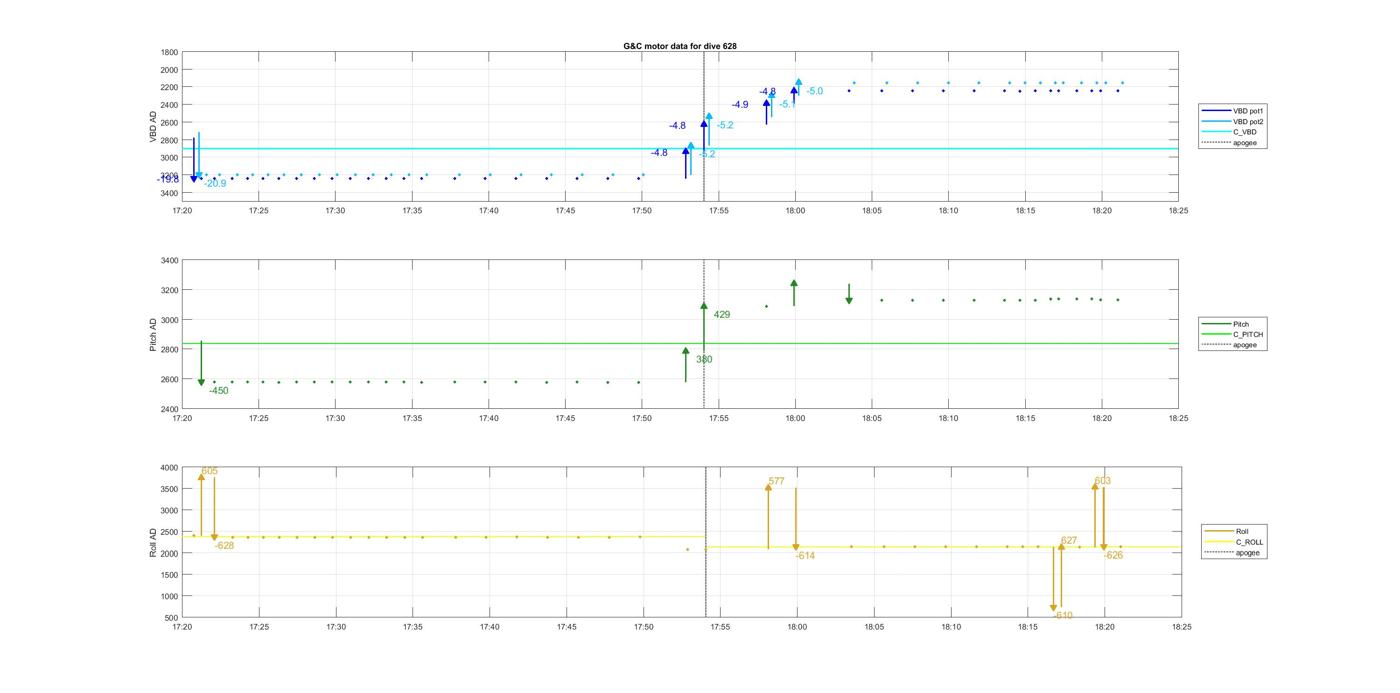Click 'apogee' in the Roll legend

pyautogui.click(x=1234, y=552)
